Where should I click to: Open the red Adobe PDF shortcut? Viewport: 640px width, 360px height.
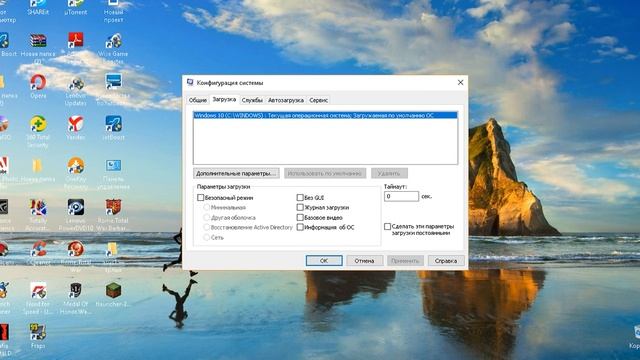coord(76,41)
